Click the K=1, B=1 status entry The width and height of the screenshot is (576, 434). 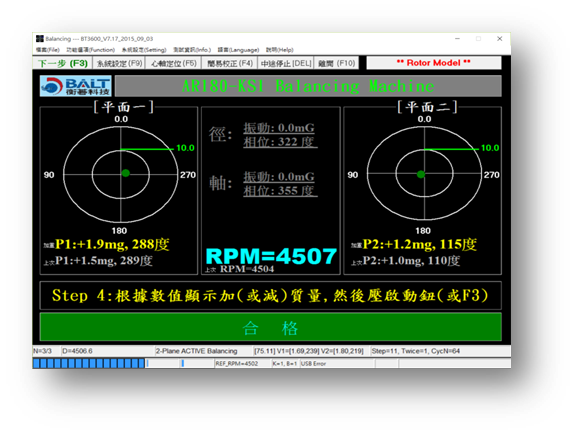tap(284, 363)
